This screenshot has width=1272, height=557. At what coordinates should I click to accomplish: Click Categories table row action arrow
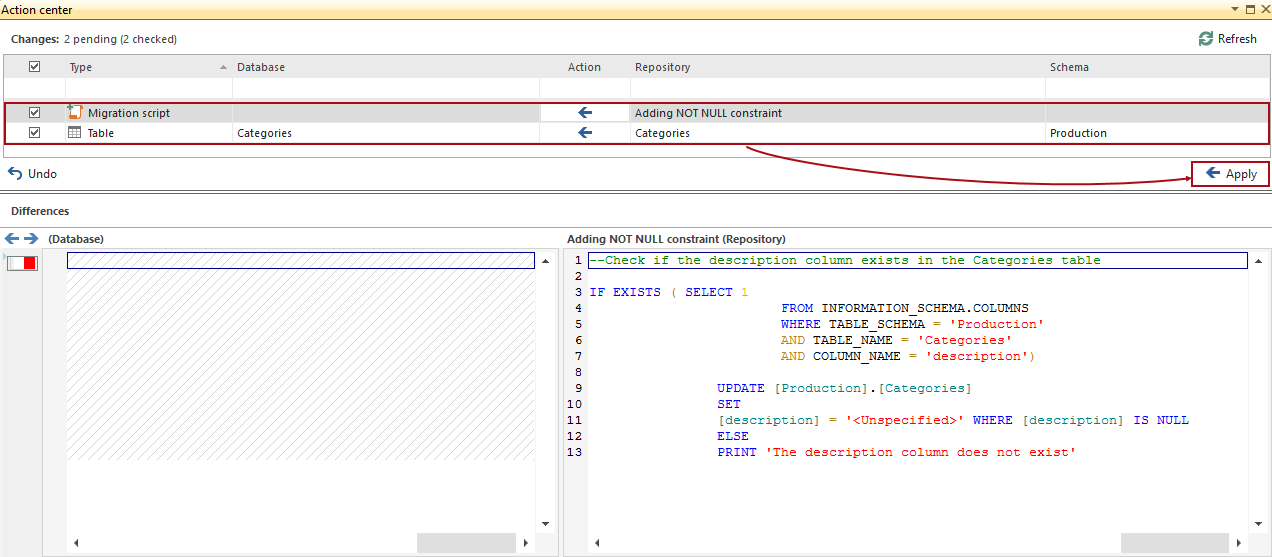[585, 133]
